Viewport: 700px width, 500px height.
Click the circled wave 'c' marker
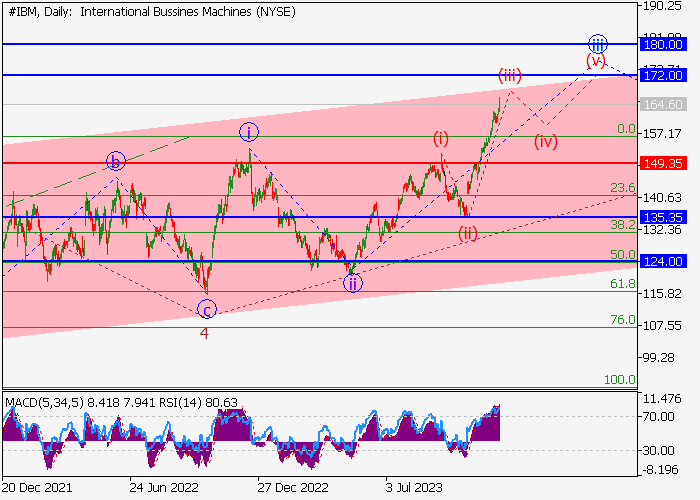(x=207, y=309)
